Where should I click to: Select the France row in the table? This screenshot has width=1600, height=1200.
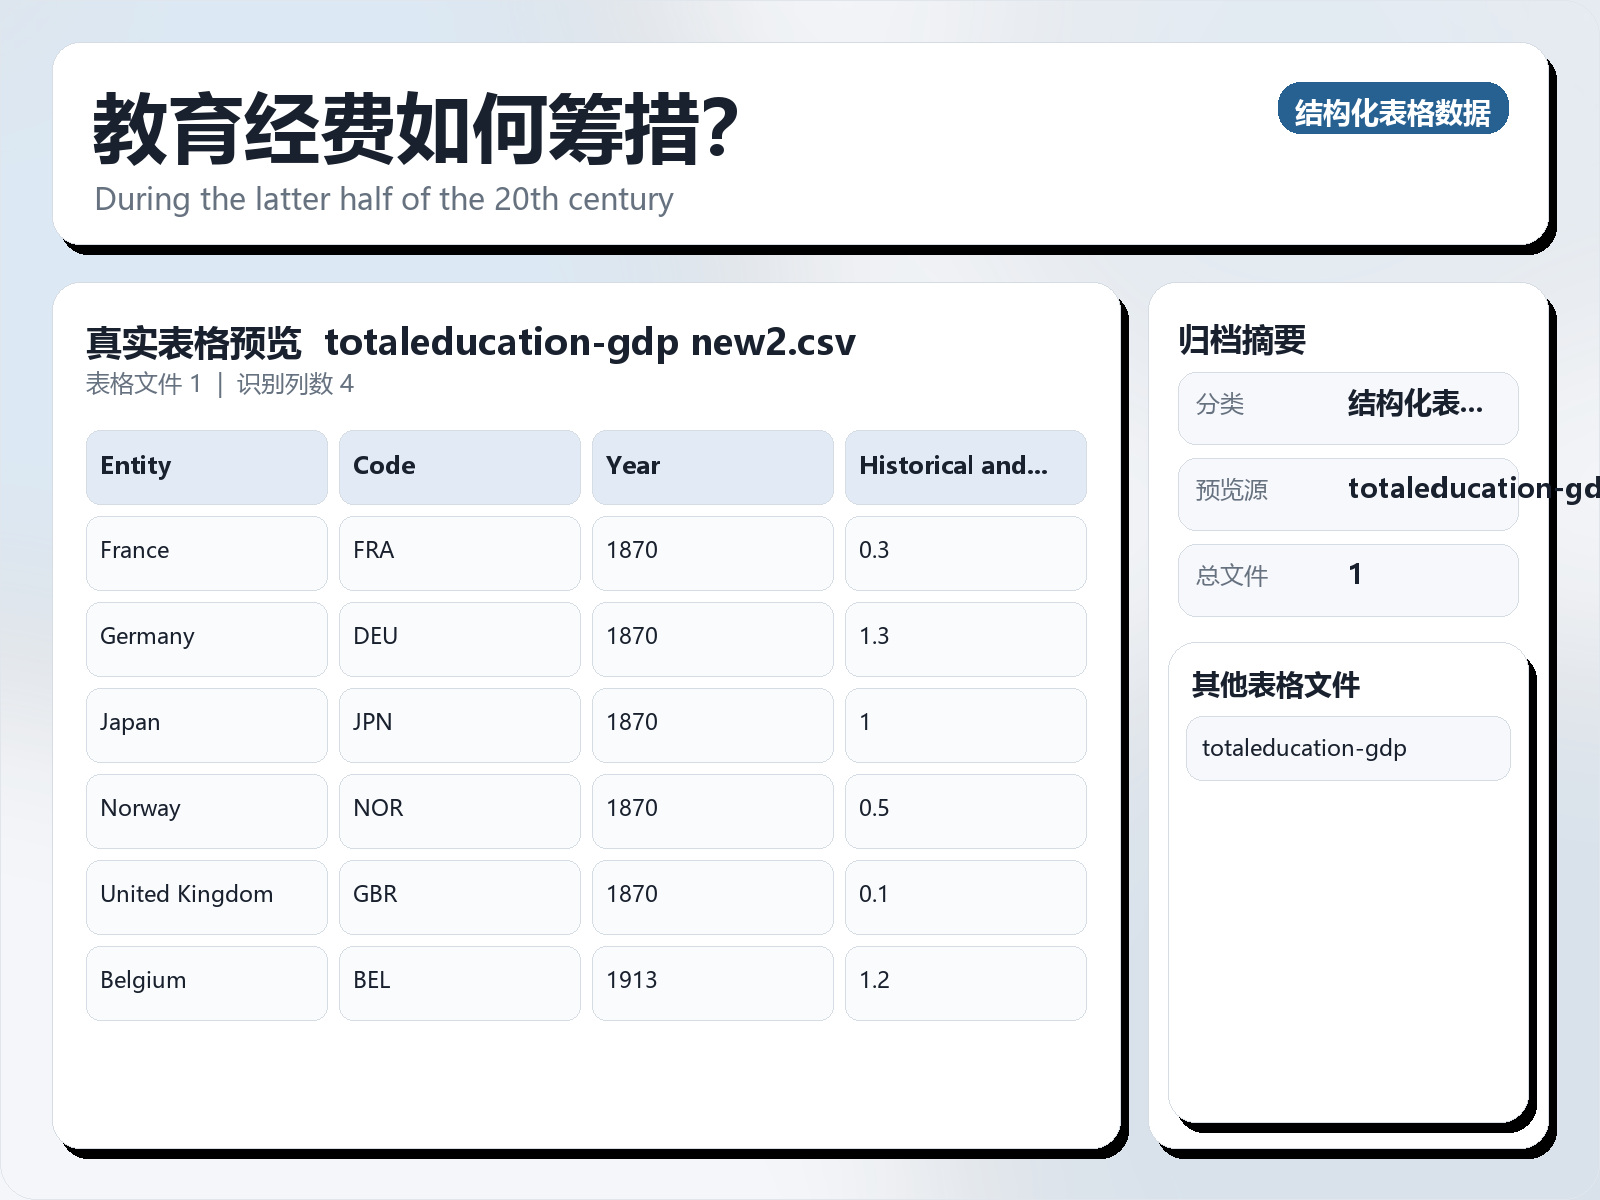pyautogui.click(x=206, y=551)
